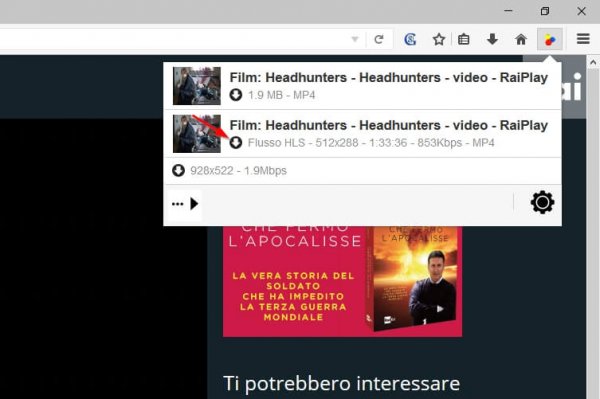Select the second 'Film: Headhunters' HLS entry title

388,125
